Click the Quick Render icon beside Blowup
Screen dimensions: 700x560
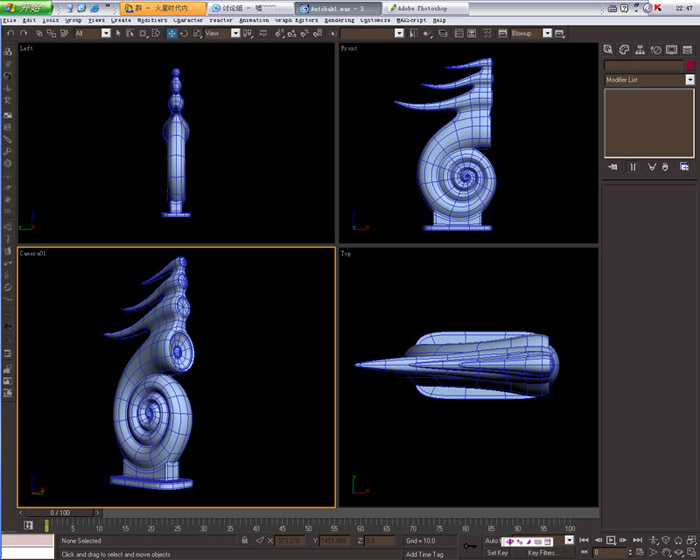(x=559, y=33)
